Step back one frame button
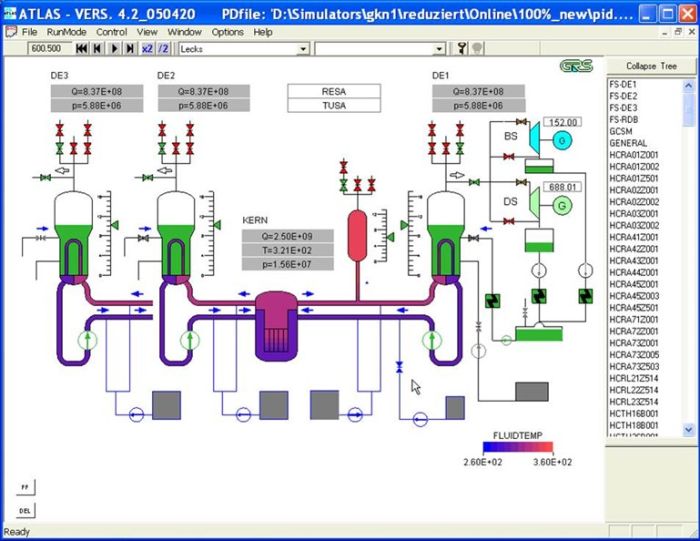 pyautogui.click(x=97, y=49)
